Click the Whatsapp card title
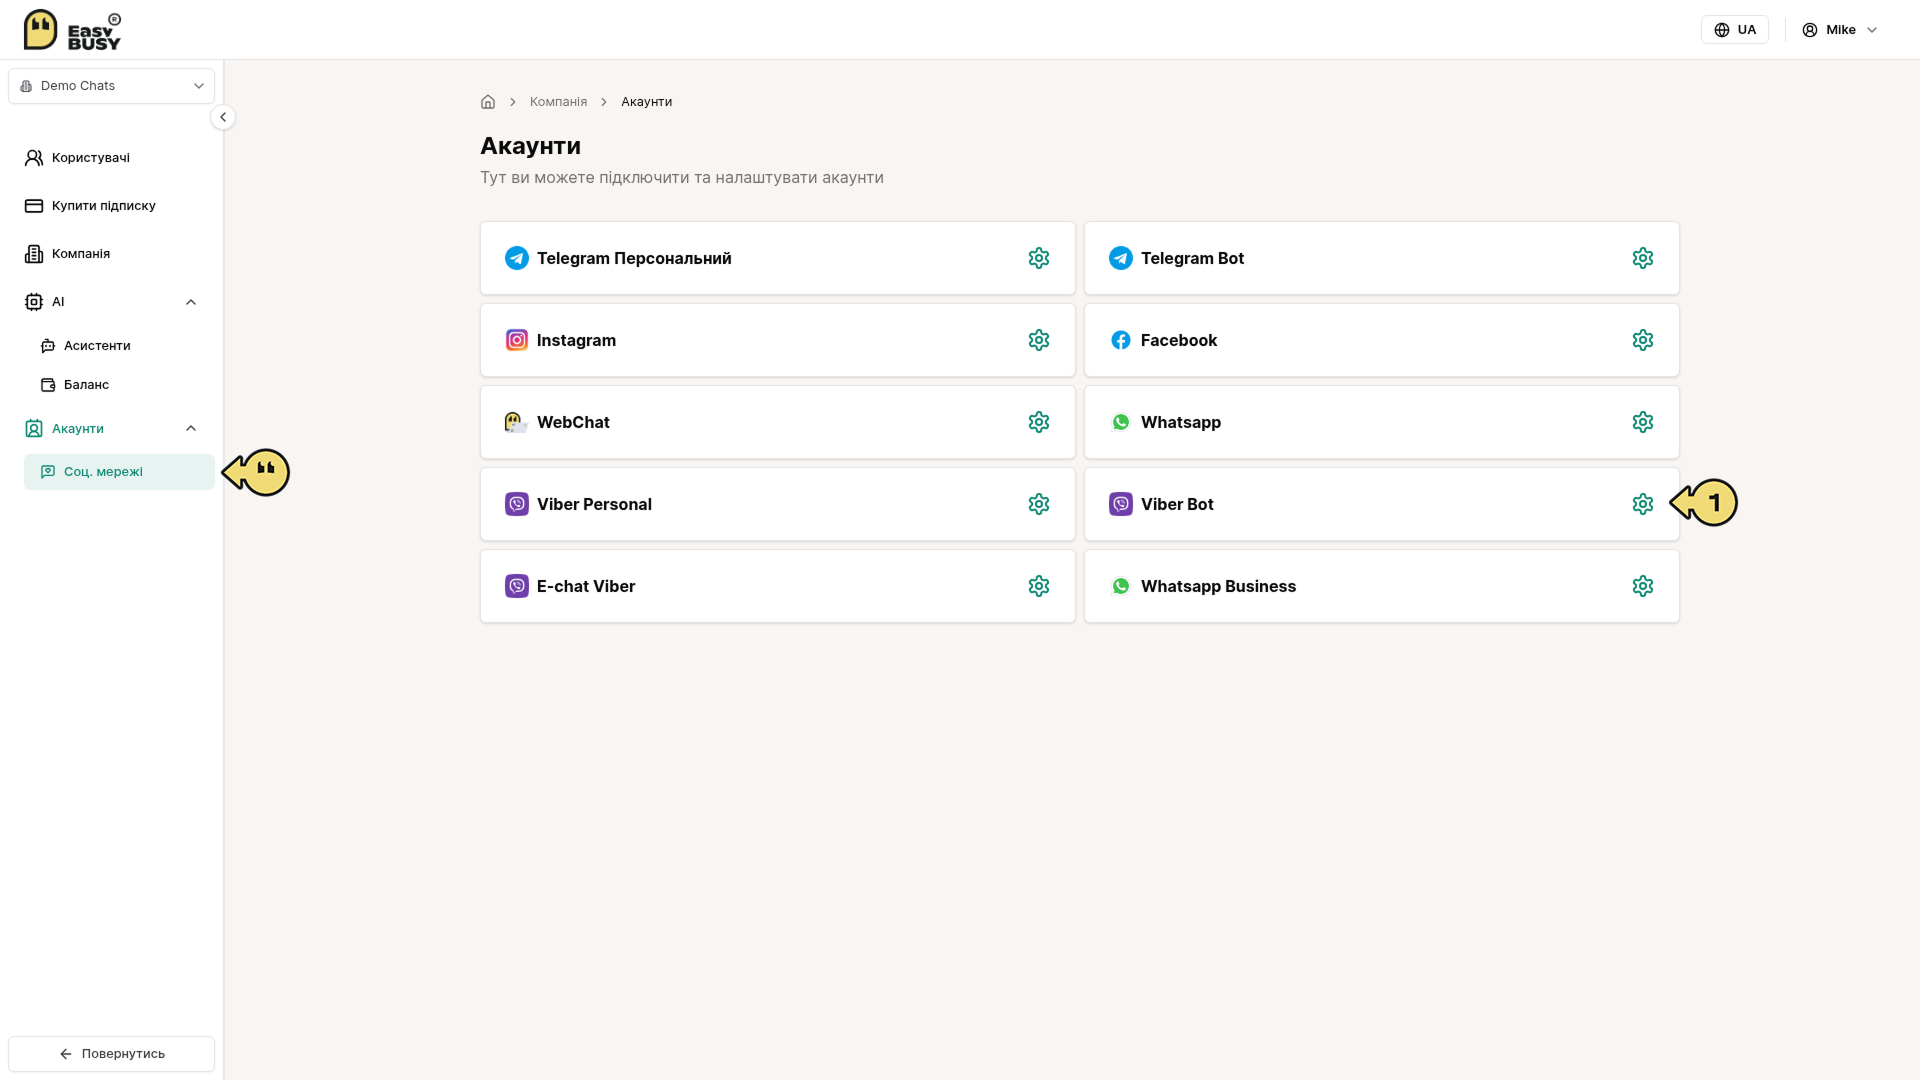The height and width of the screenshot is (1080, 1920). tap(1181, 422)
